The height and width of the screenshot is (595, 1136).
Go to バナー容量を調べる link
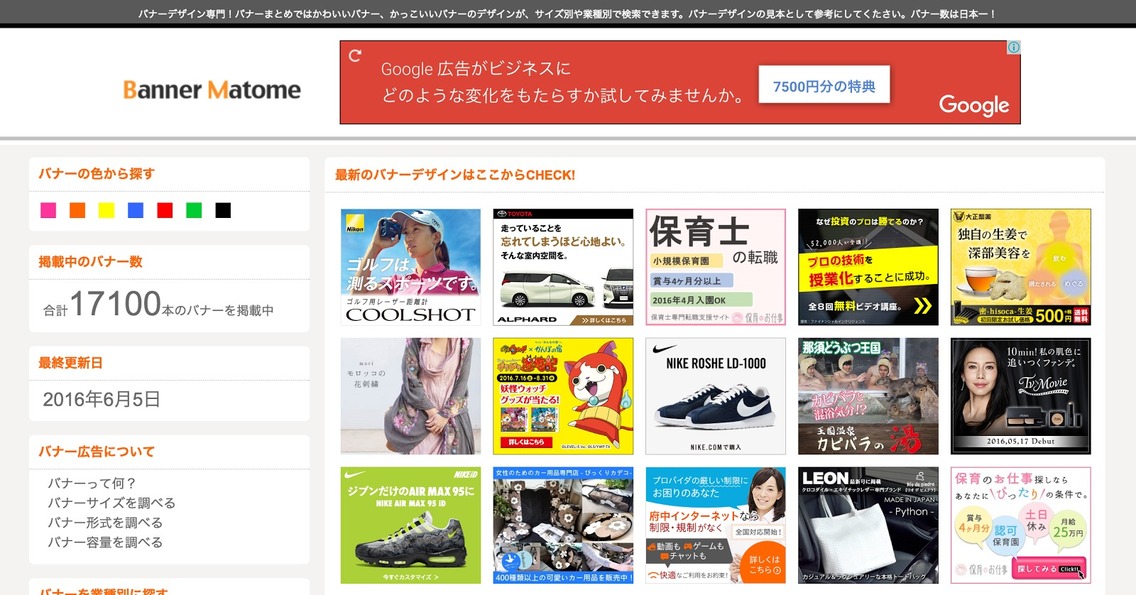pyautogui.click(x=104, y=542)
